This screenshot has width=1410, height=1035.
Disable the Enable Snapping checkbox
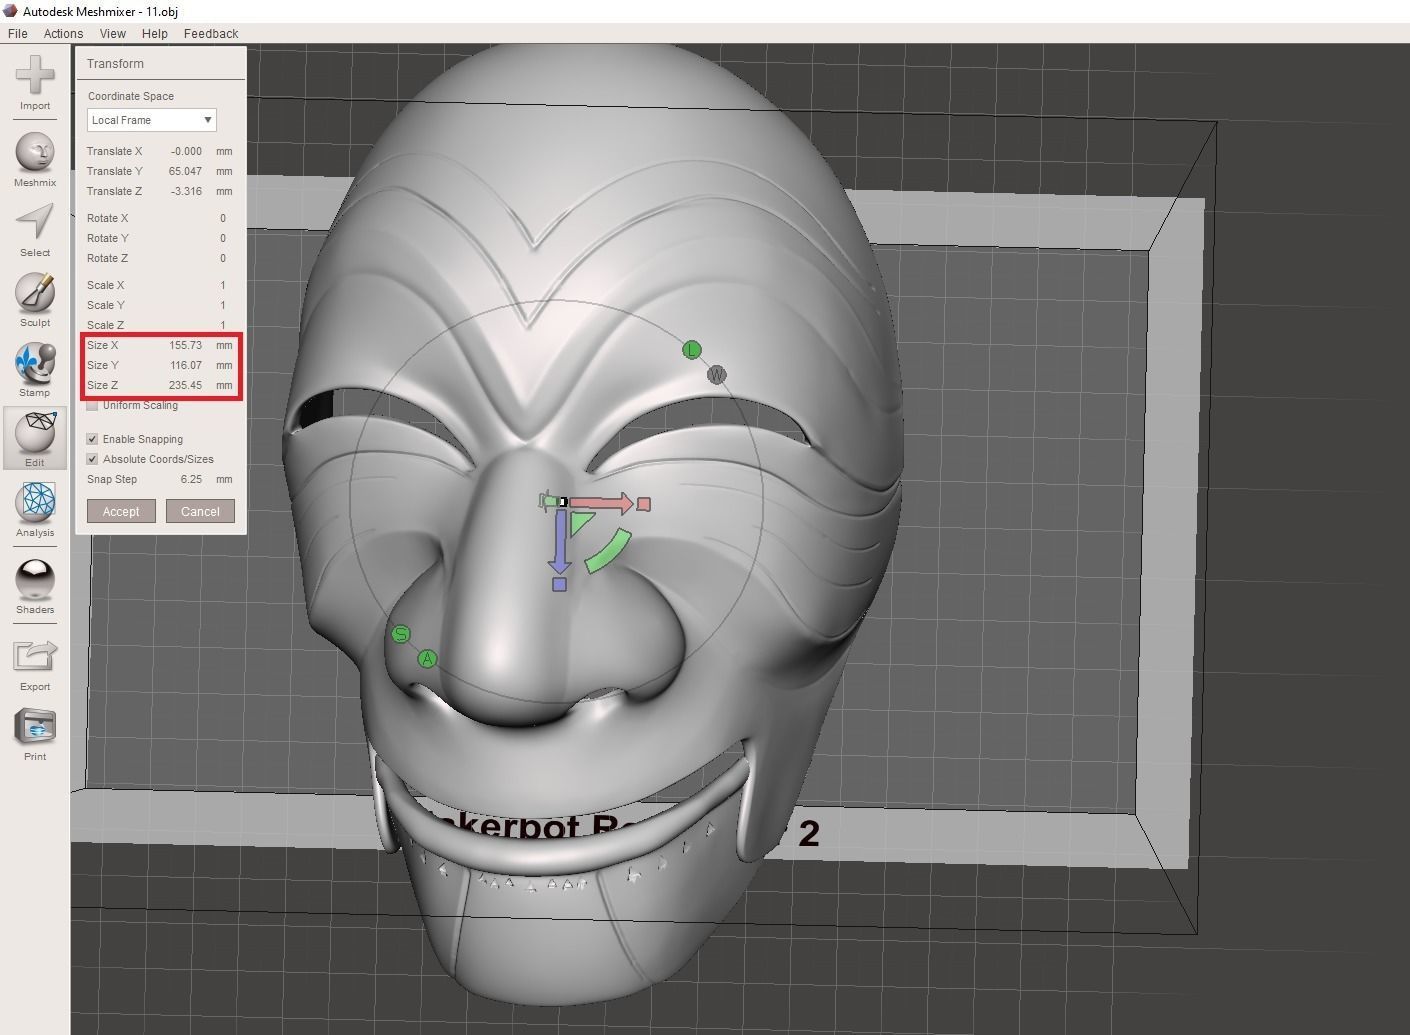(93, 439)
